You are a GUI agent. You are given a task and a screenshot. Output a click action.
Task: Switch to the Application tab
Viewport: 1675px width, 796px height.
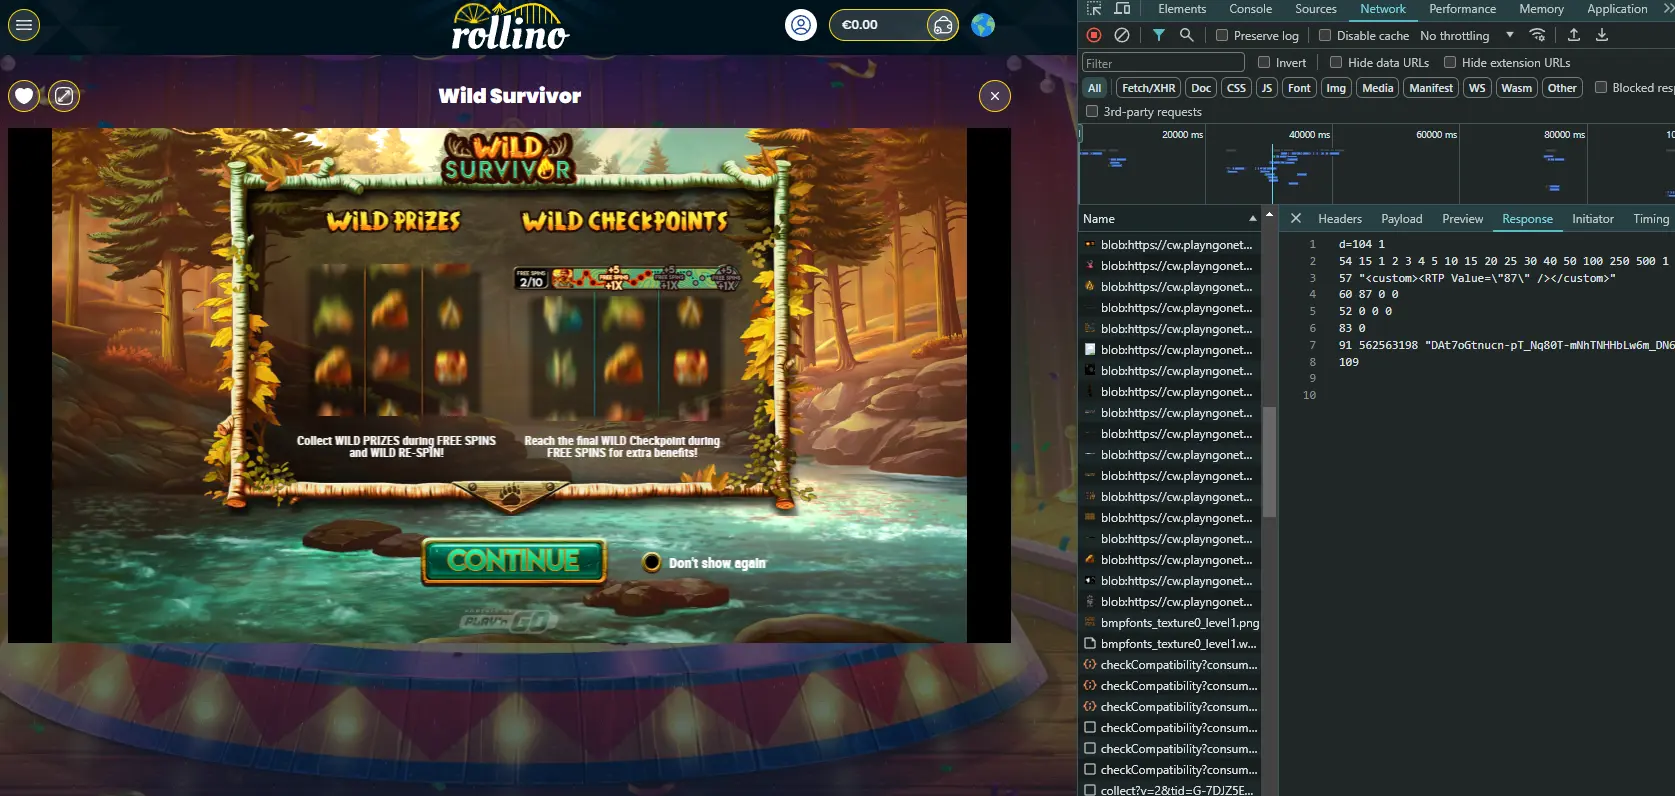point(1617,9)
